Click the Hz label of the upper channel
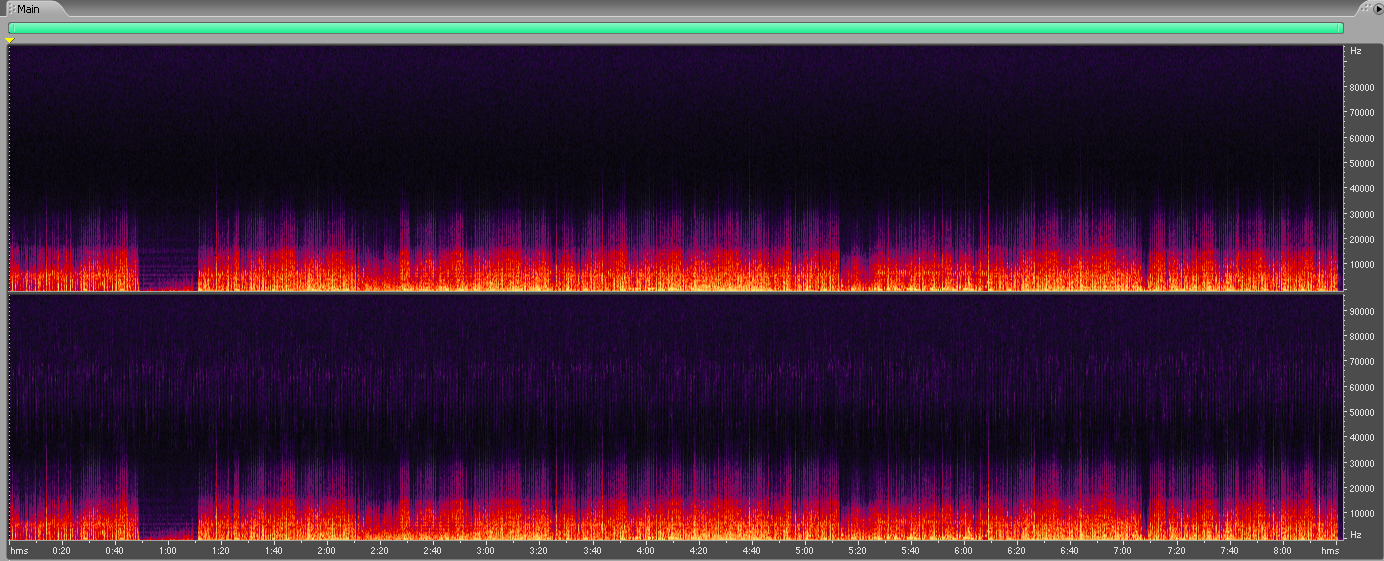The width and height of the screenshot is (1384, 561). point(1355,50)
